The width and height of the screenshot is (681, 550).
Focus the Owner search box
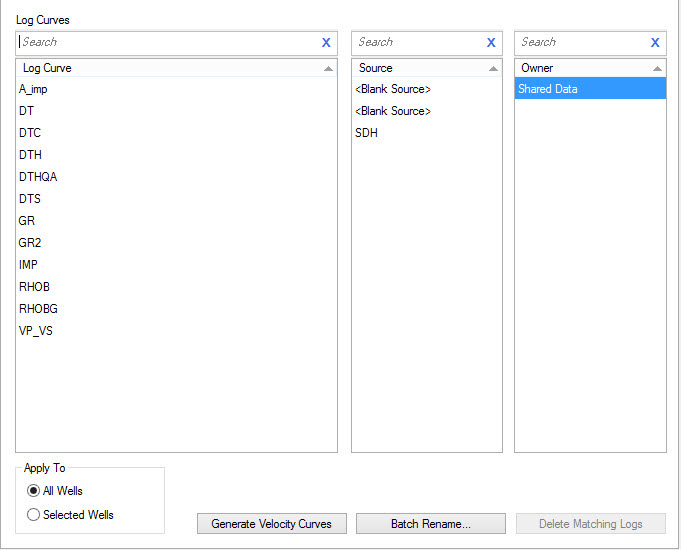pyautogui.click(x=580, y=43)
